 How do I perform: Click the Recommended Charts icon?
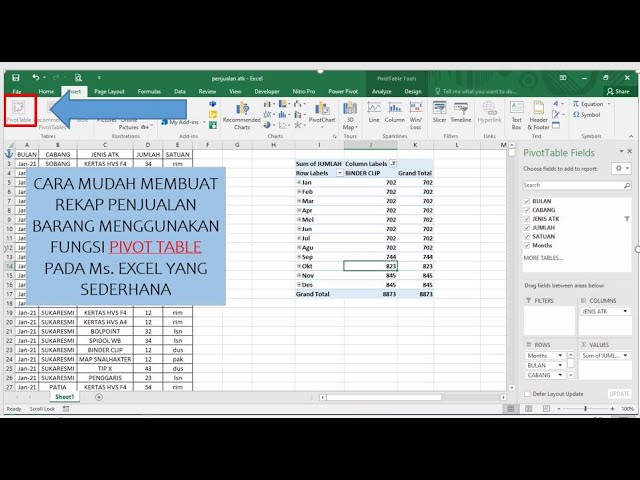pyautogui.click(x=242, y=116)
